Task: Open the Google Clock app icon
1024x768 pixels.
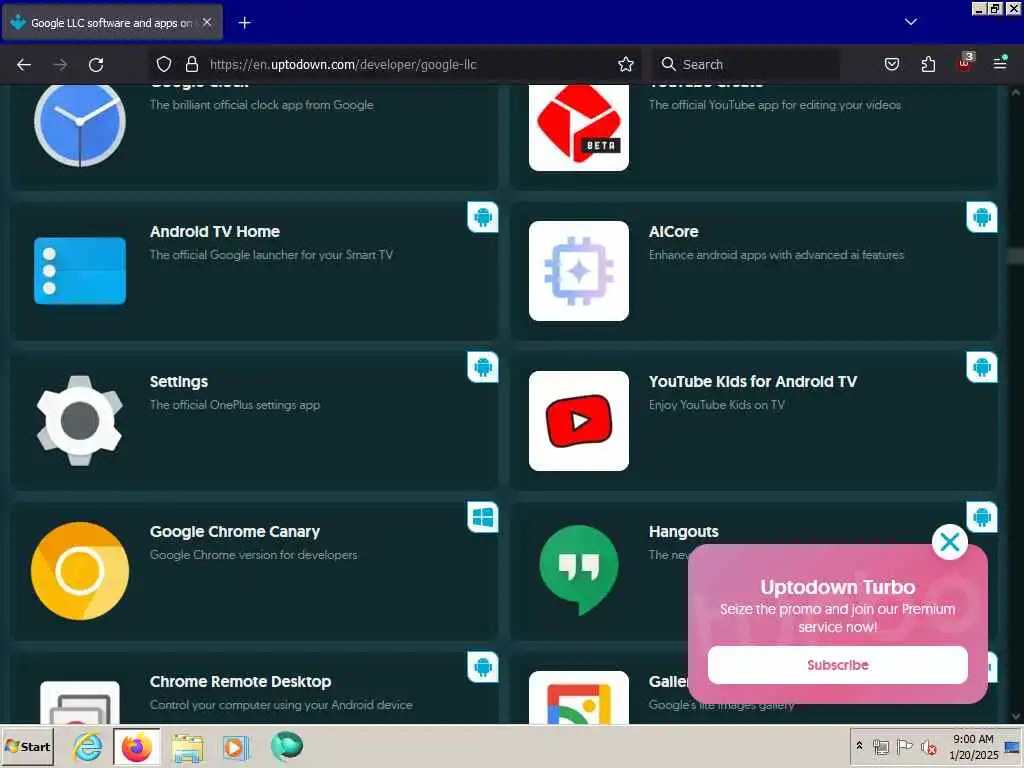Action: [x=80, y=124]
